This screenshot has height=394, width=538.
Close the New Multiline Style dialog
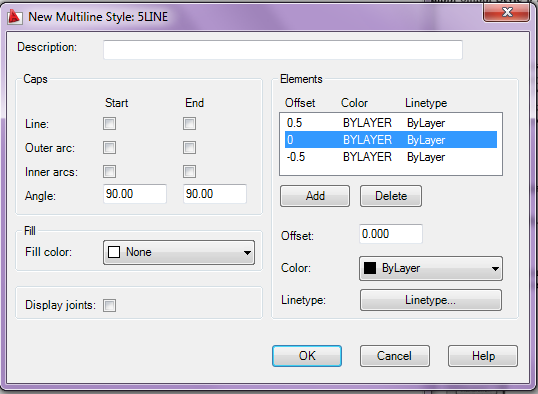tap(506, 13)
